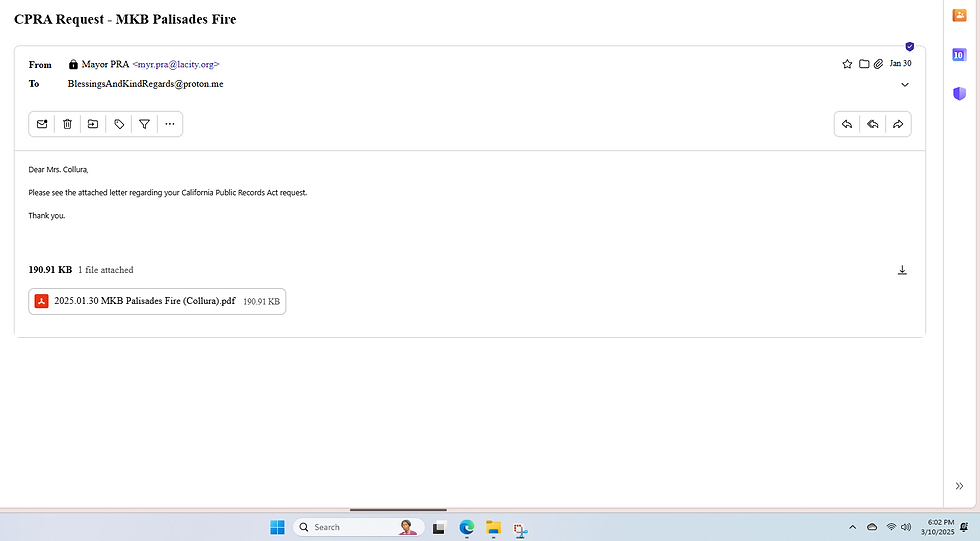Click the '1 file attached' text
This screenshot has height=541, width=980.
(x=106, y=270)
